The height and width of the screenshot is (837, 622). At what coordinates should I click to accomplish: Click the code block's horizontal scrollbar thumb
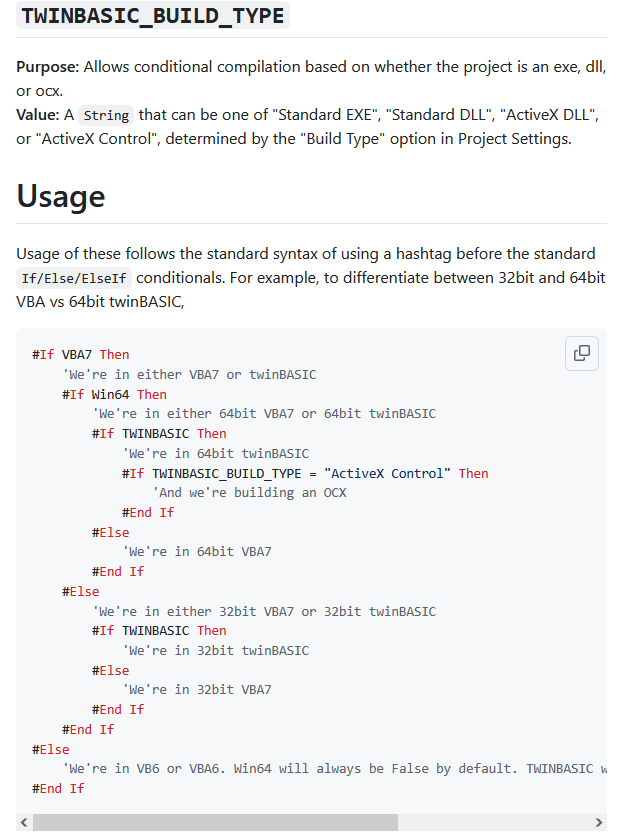pyautogui.click(x=215, y=822)
